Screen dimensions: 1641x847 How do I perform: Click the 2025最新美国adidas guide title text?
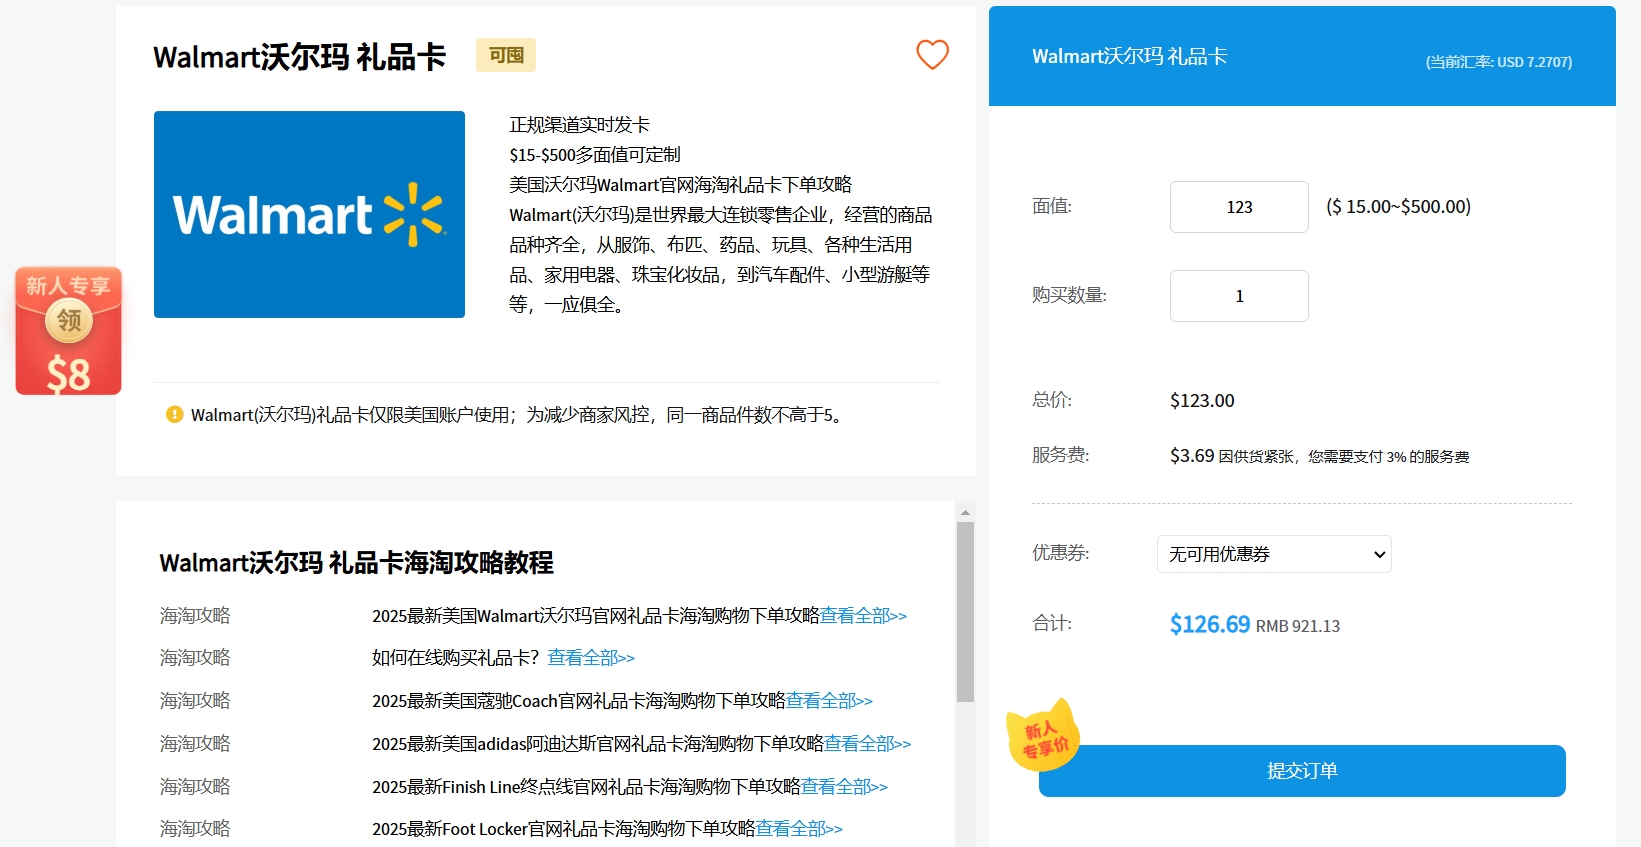[598, 744]
